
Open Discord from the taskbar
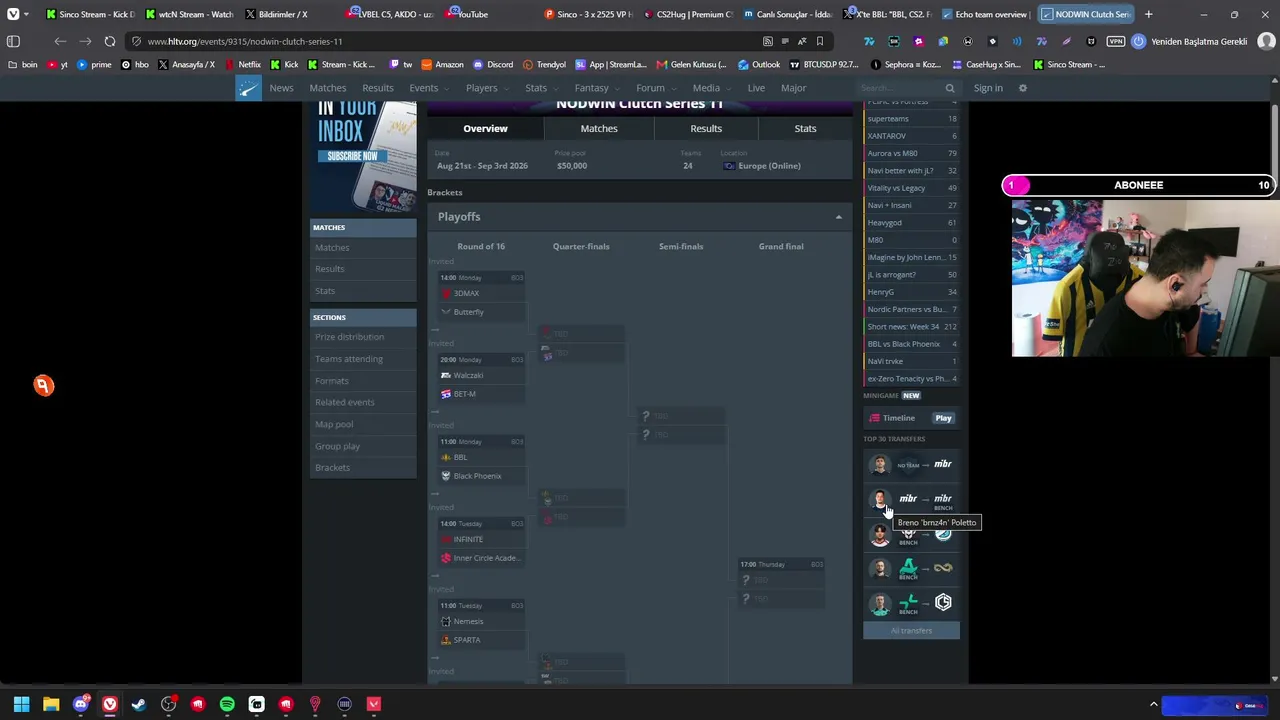pyautogui.click(x=80, y=704)
